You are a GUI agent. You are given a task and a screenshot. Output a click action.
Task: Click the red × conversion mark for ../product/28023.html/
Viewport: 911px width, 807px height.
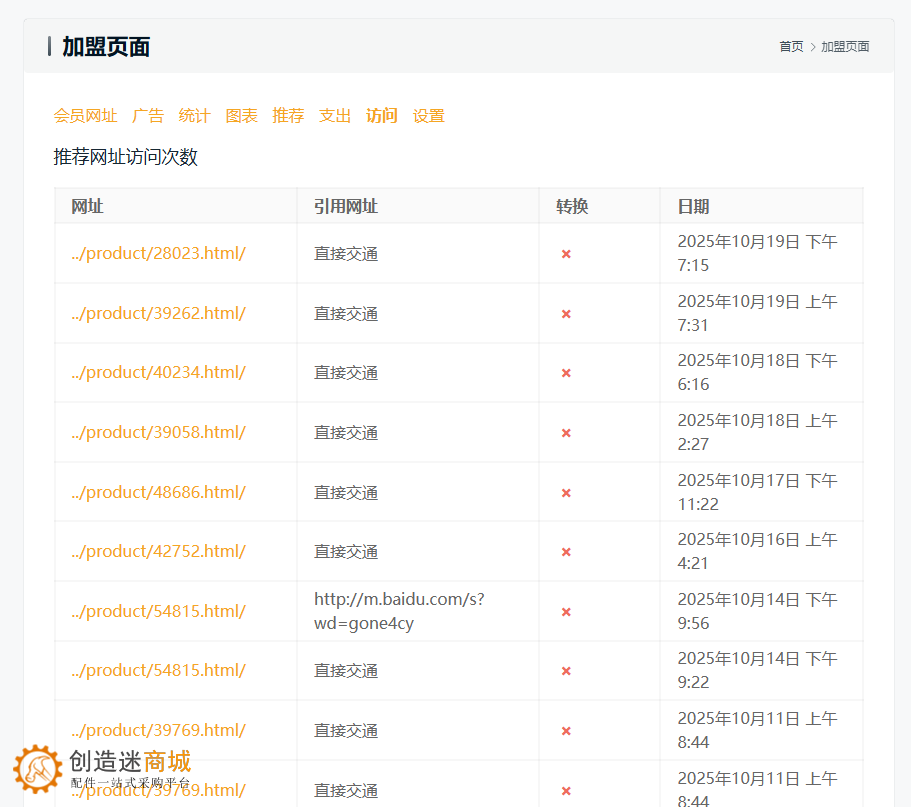566,253
